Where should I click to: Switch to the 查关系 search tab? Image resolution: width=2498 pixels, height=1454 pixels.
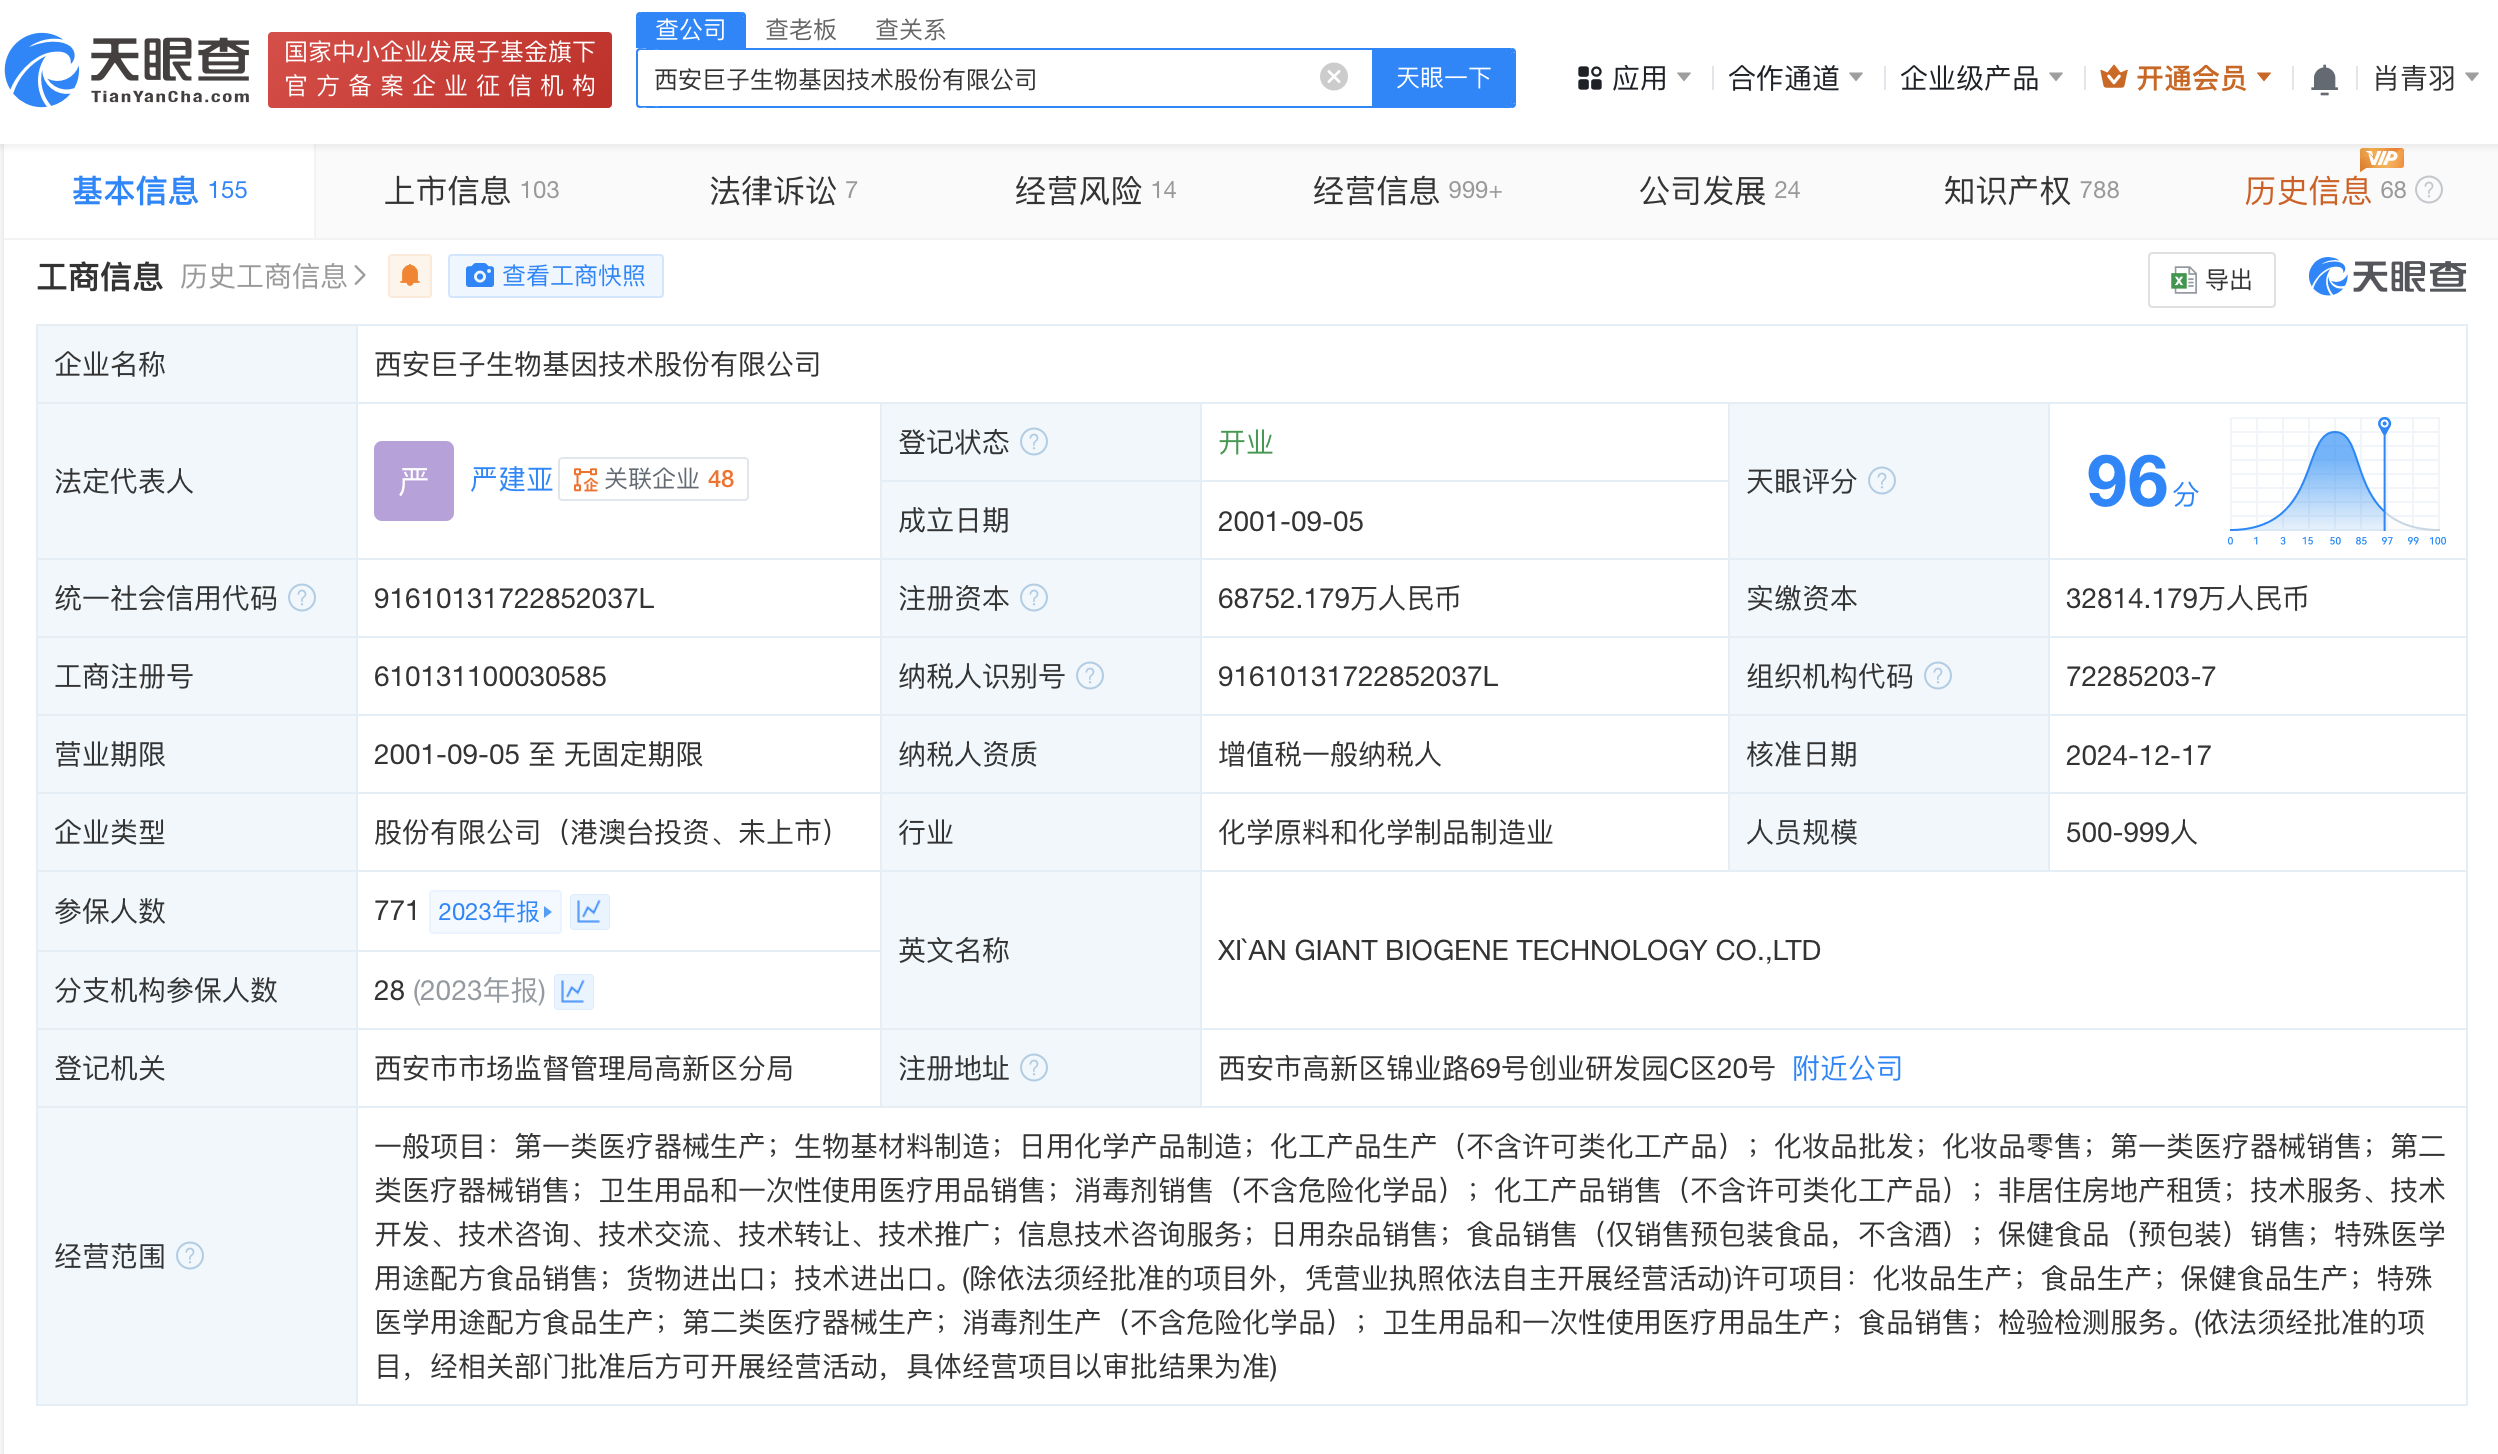click(x=910, y=30)
